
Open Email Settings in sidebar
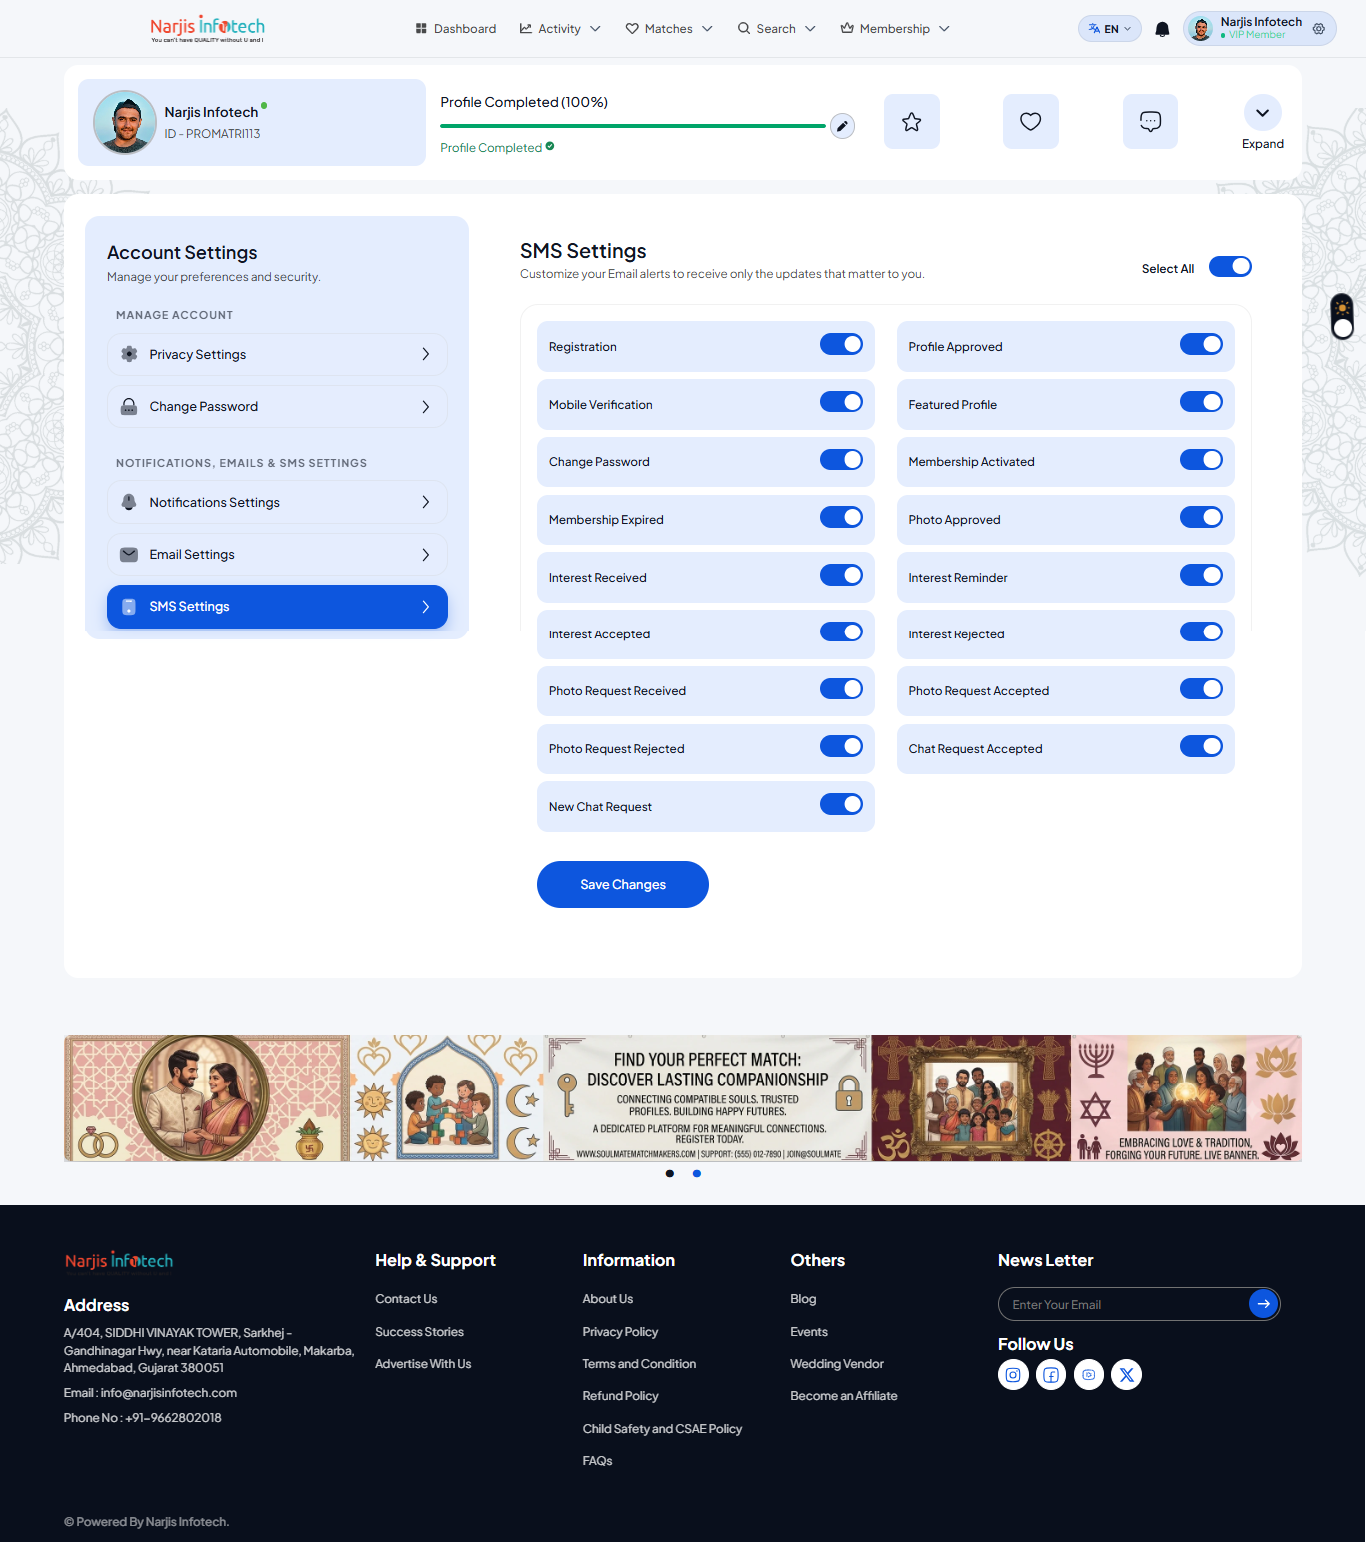[277, 554]
